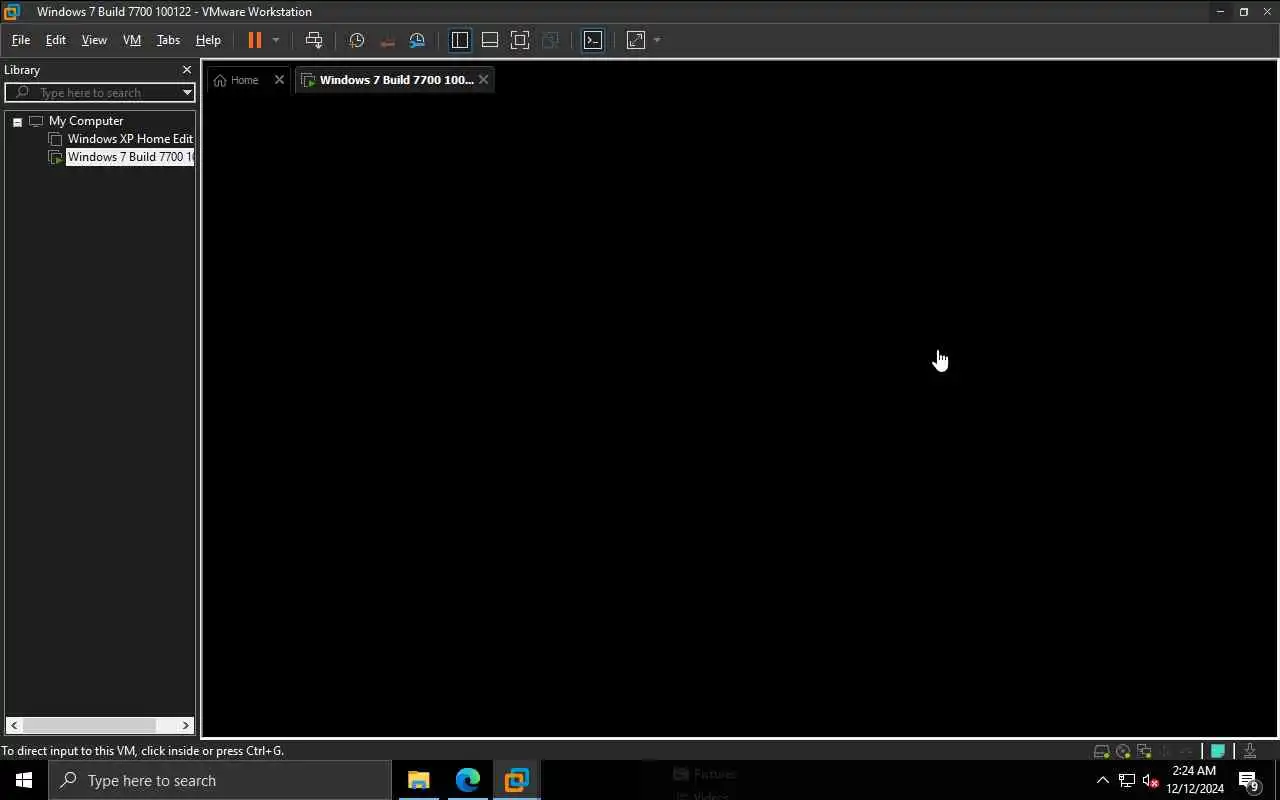Screen dimensions: 1280x800
Task: Enter full screen mode
Action: [x=520, y=40]
